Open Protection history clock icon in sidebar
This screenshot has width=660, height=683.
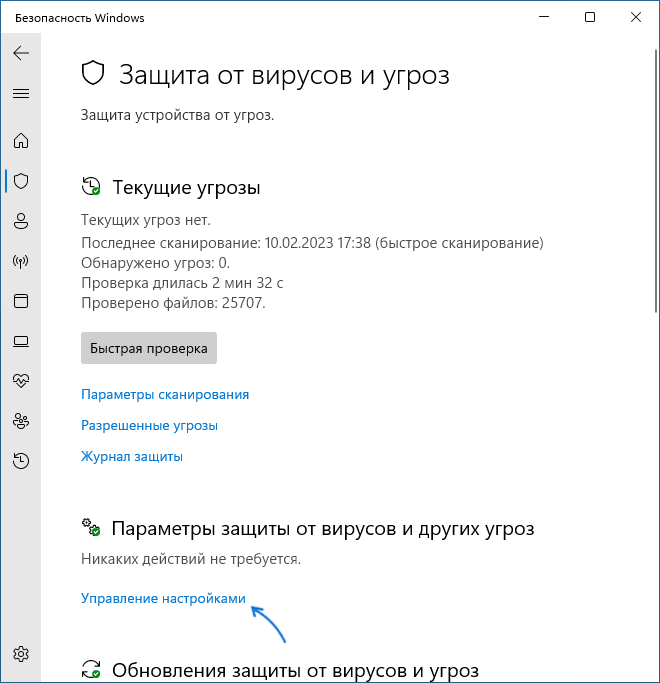(x=21, y=461)
